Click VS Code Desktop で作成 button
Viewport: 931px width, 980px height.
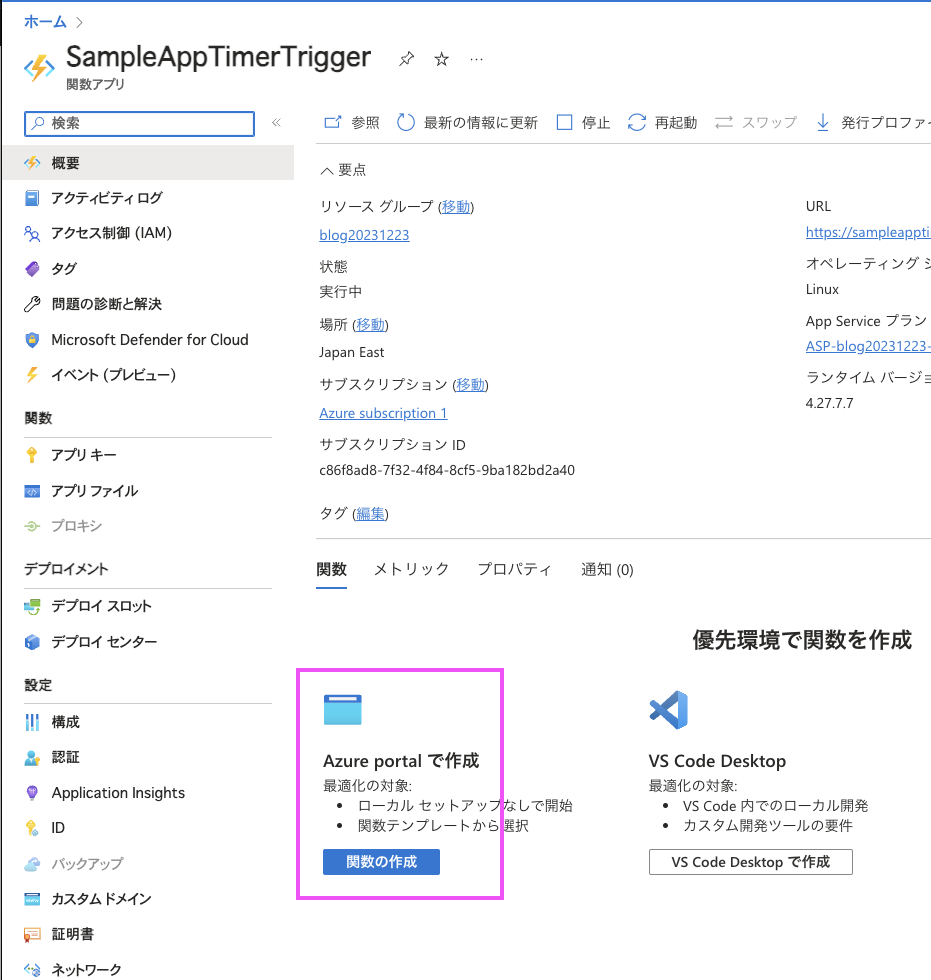750,862
